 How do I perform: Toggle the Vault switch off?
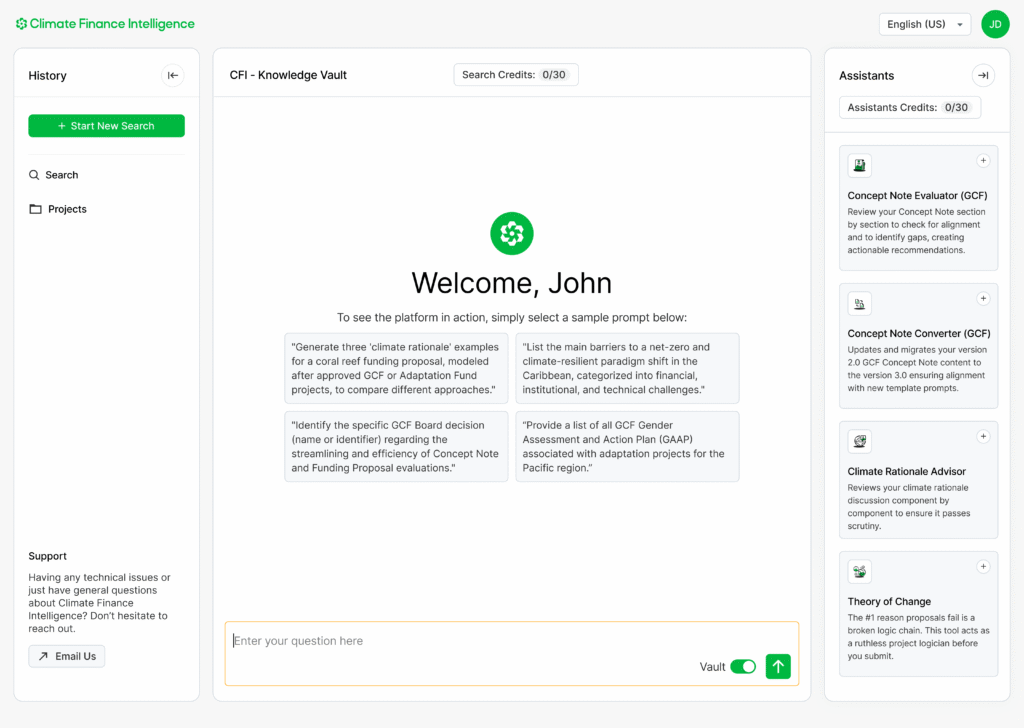click(x=743, y=667)
